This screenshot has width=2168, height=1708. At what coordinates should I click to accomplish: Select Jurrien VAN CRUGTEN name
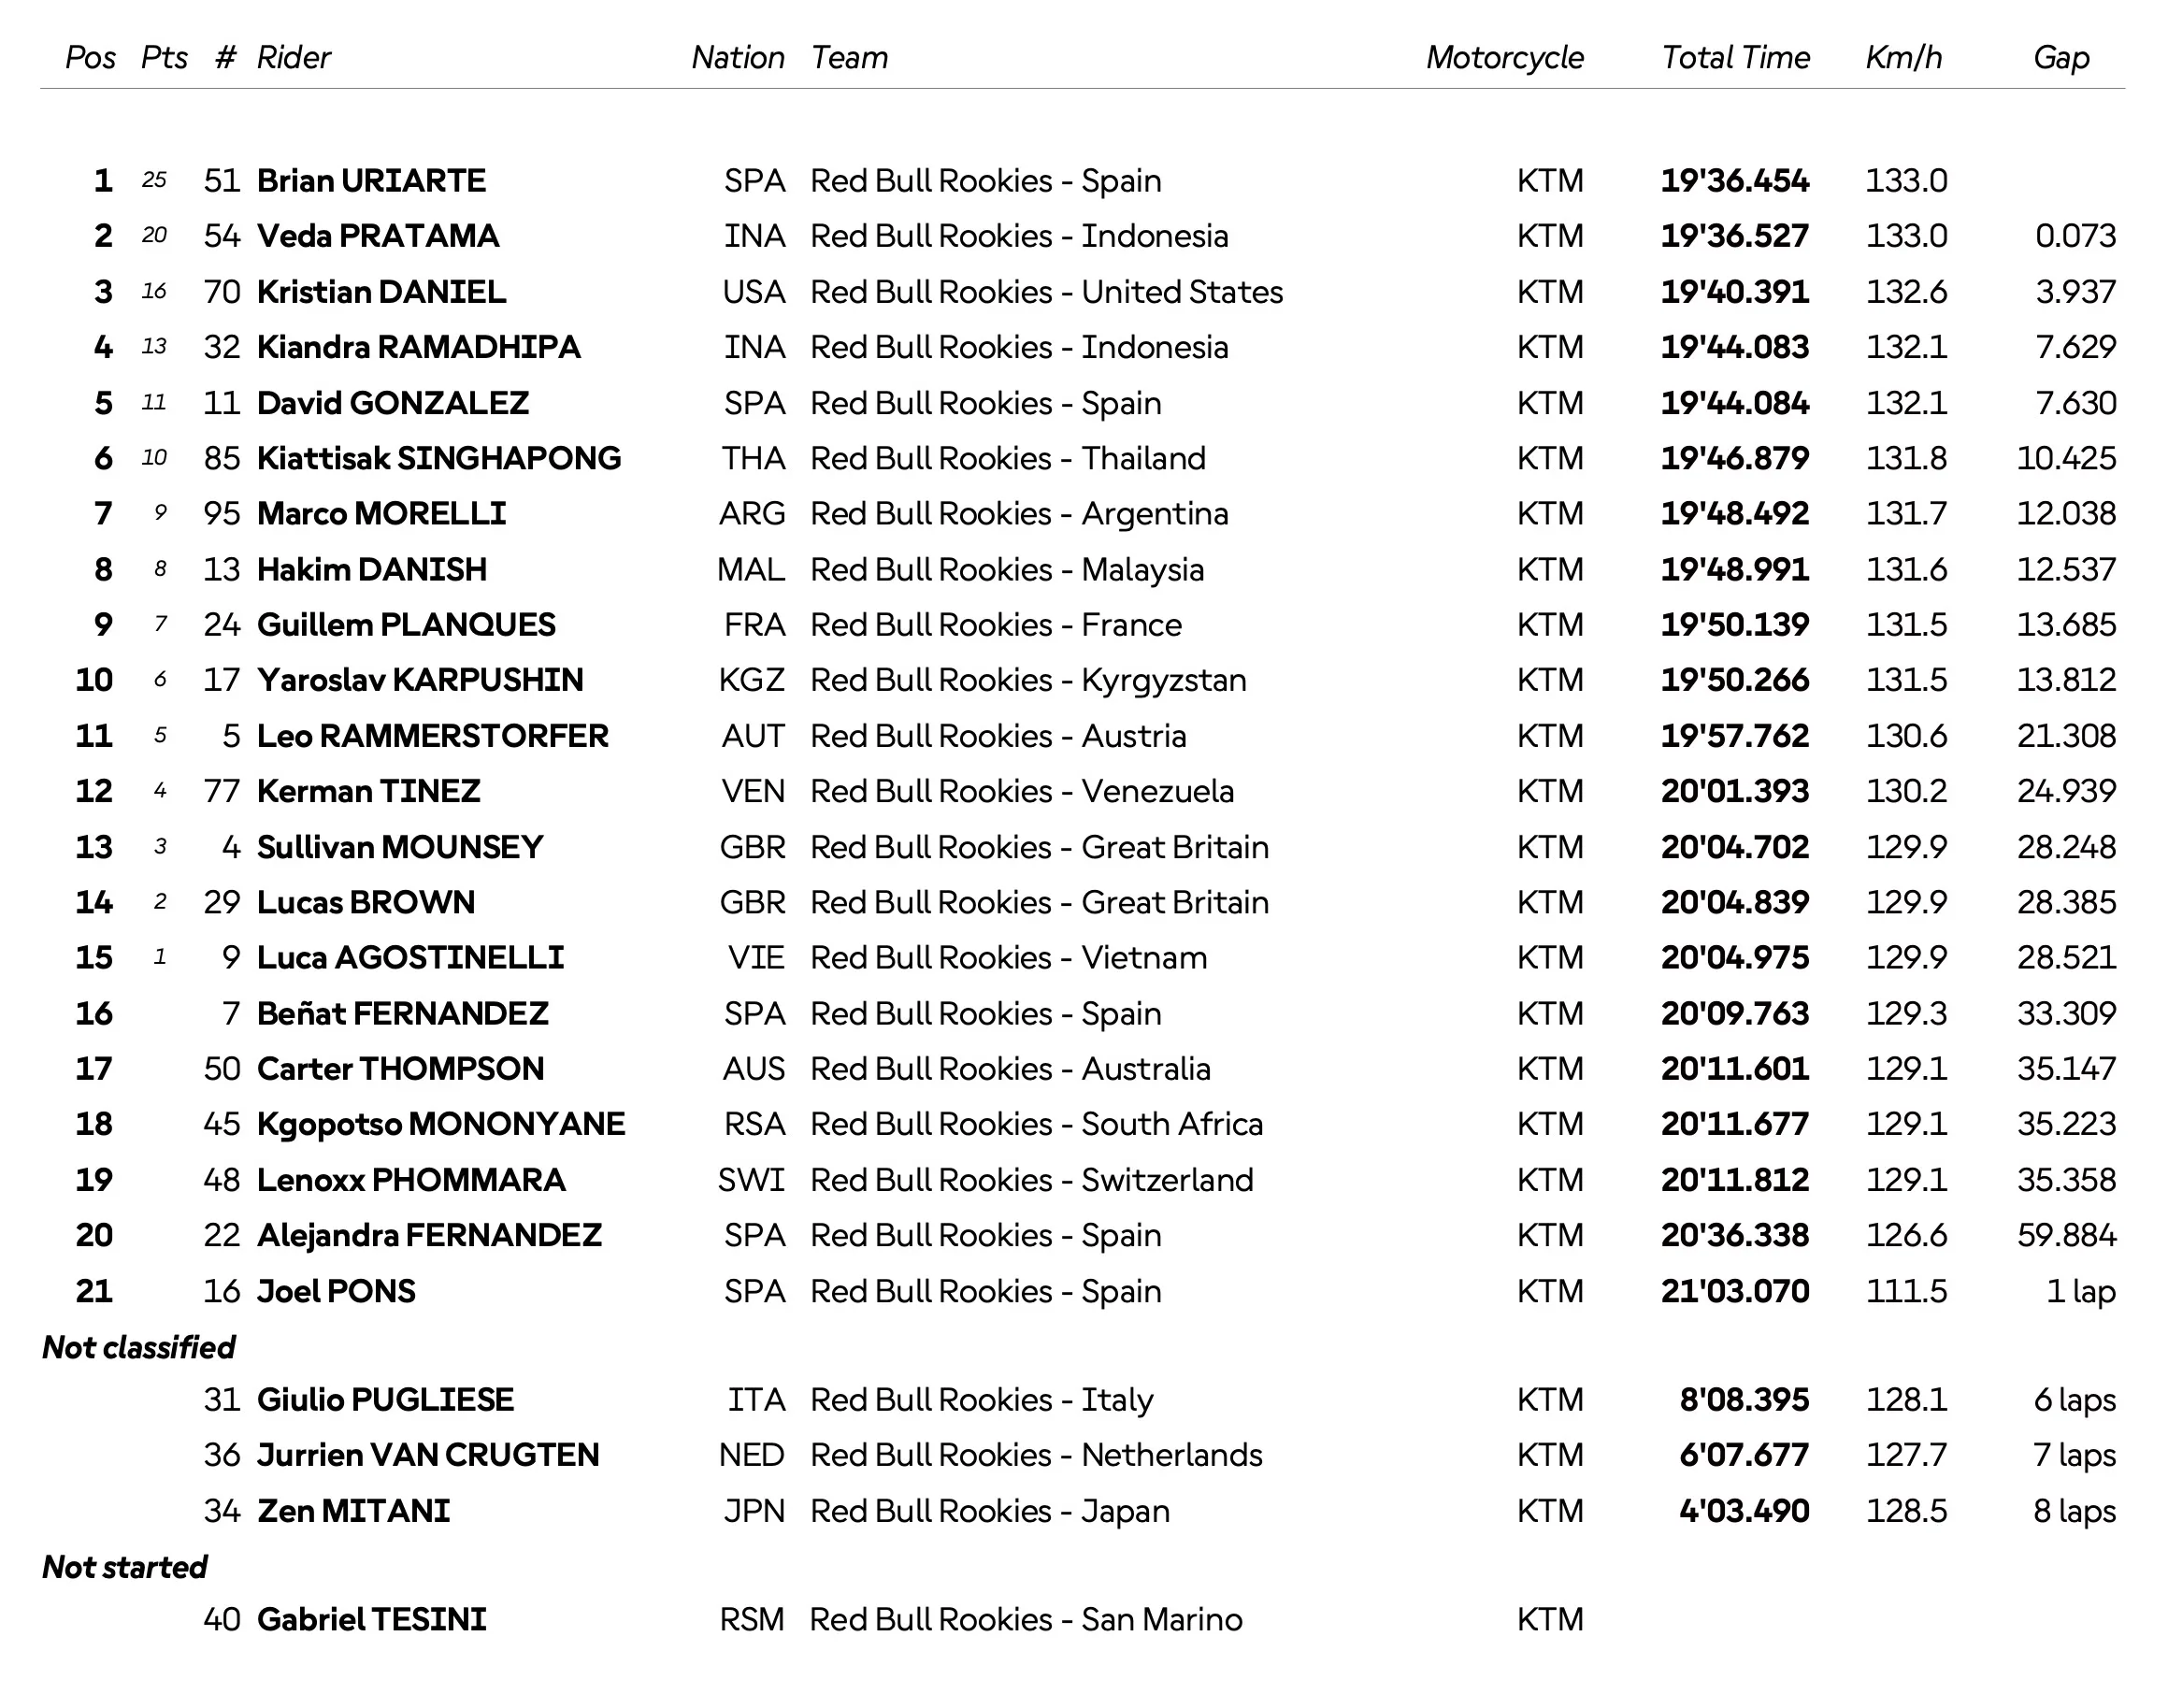428,1455
